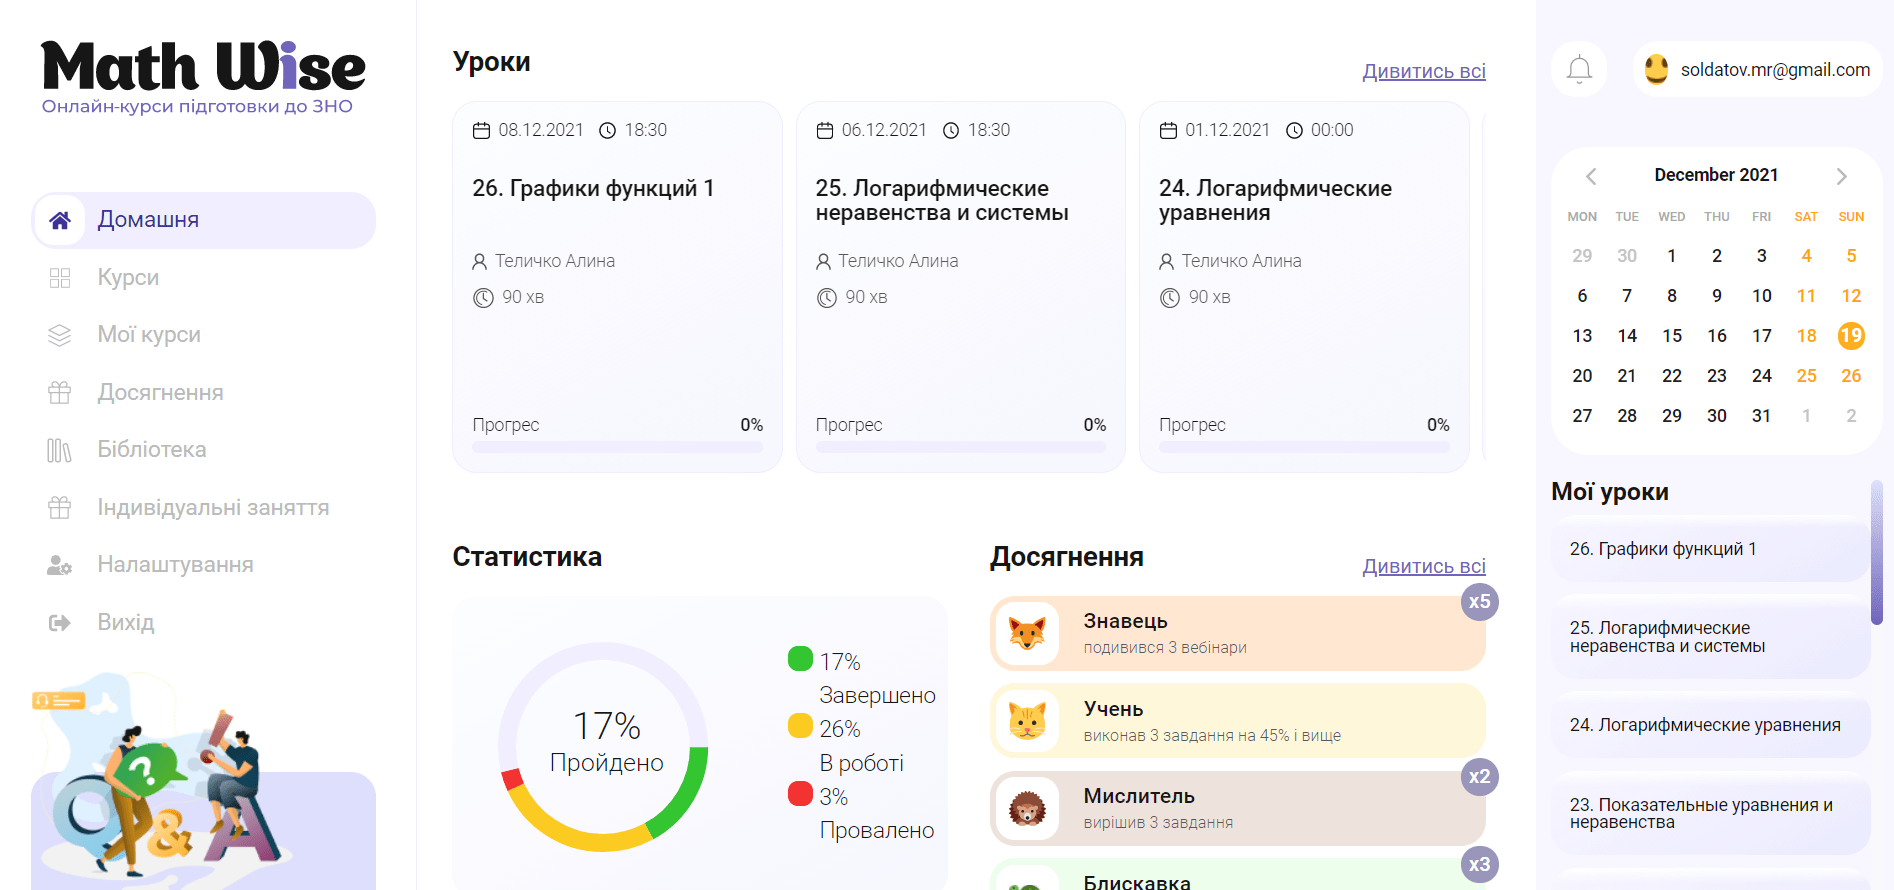Click progress bar of lesson 25 card

click(961, 447)
